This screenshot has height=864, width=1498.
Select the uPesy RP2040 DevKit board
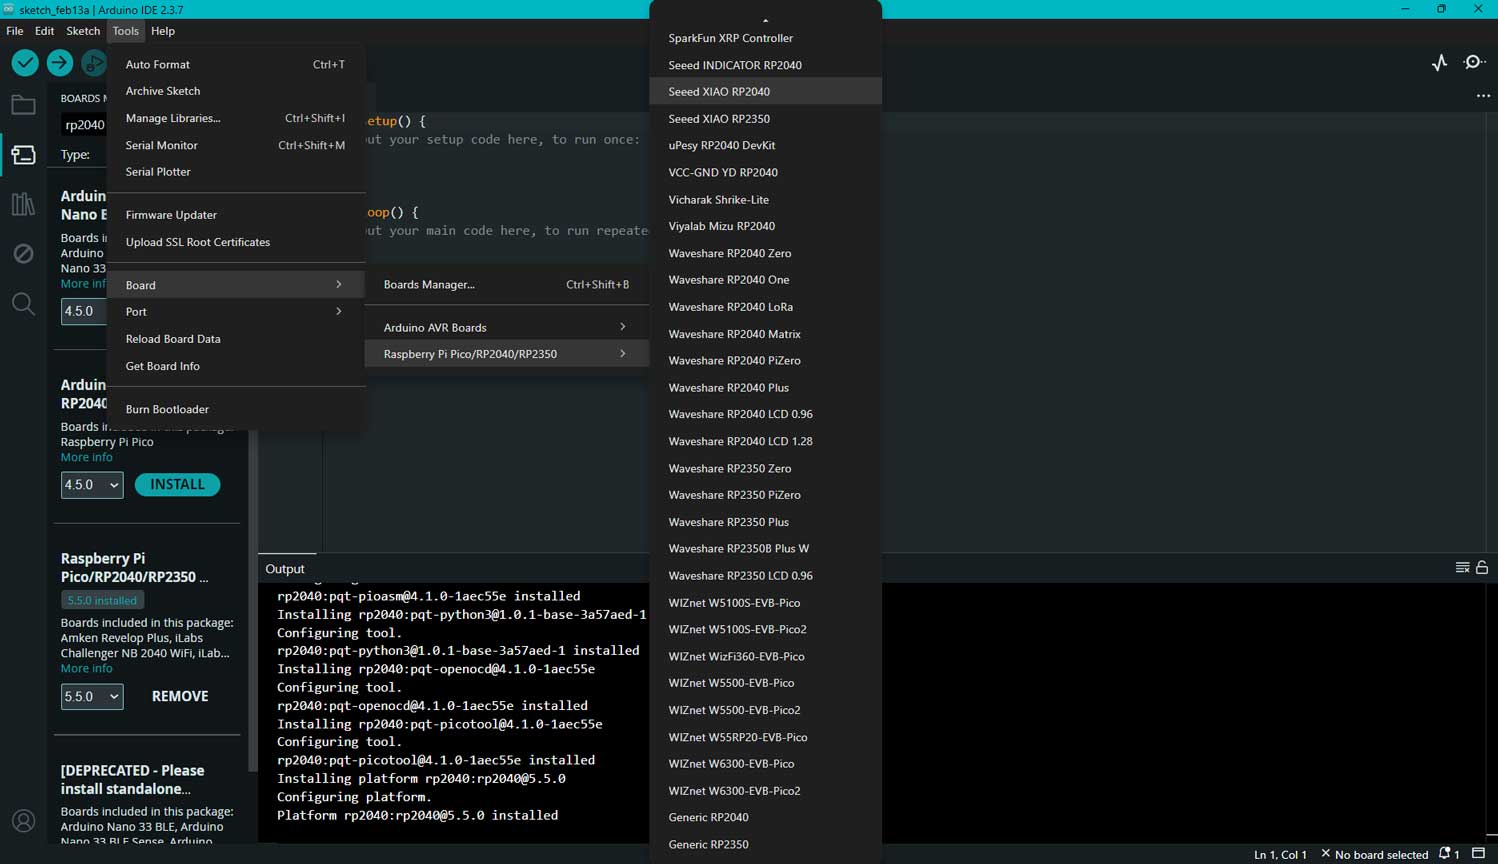[x=766, y=146]
